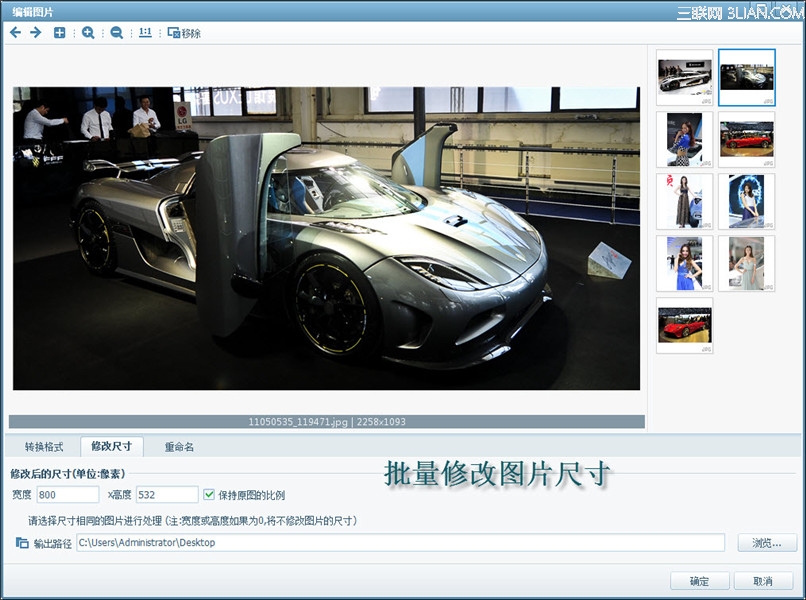
Task: Show image at 1:1 actual size
Action: coord(145,32)
